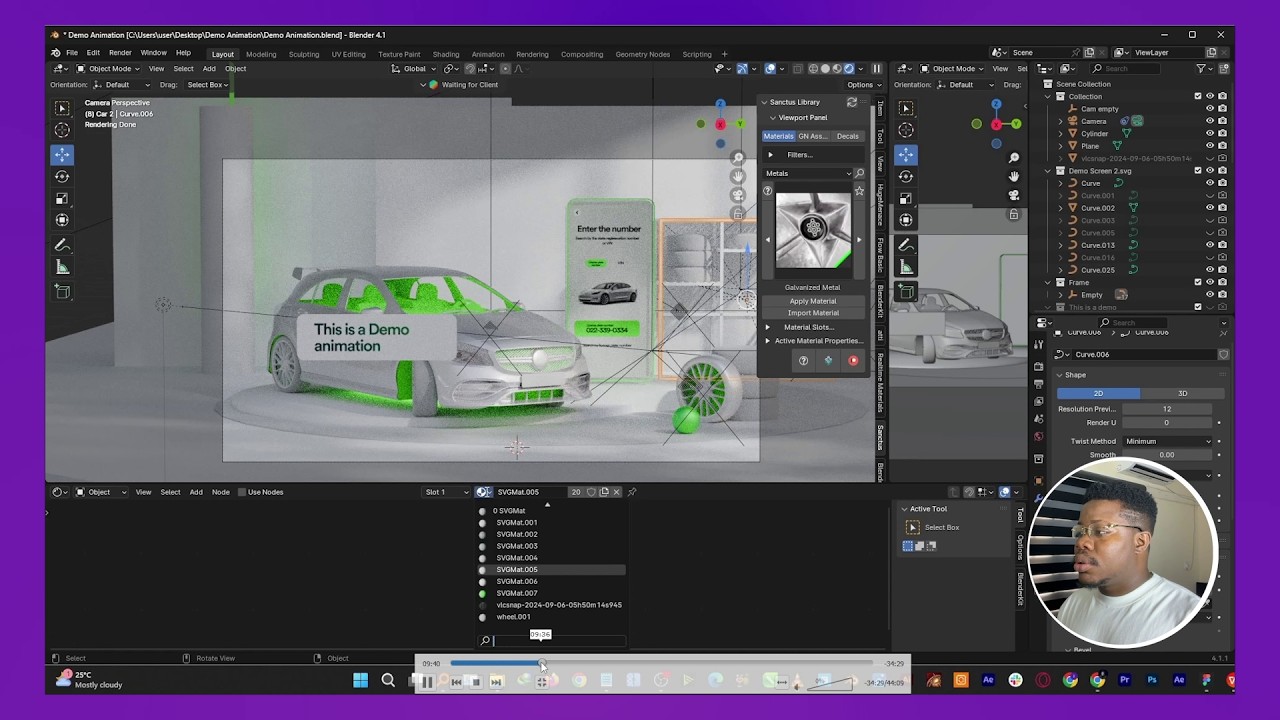Switch to the Animation workspace tab
The height and width of the screenshot is (720, 1280).
point(488,54)
